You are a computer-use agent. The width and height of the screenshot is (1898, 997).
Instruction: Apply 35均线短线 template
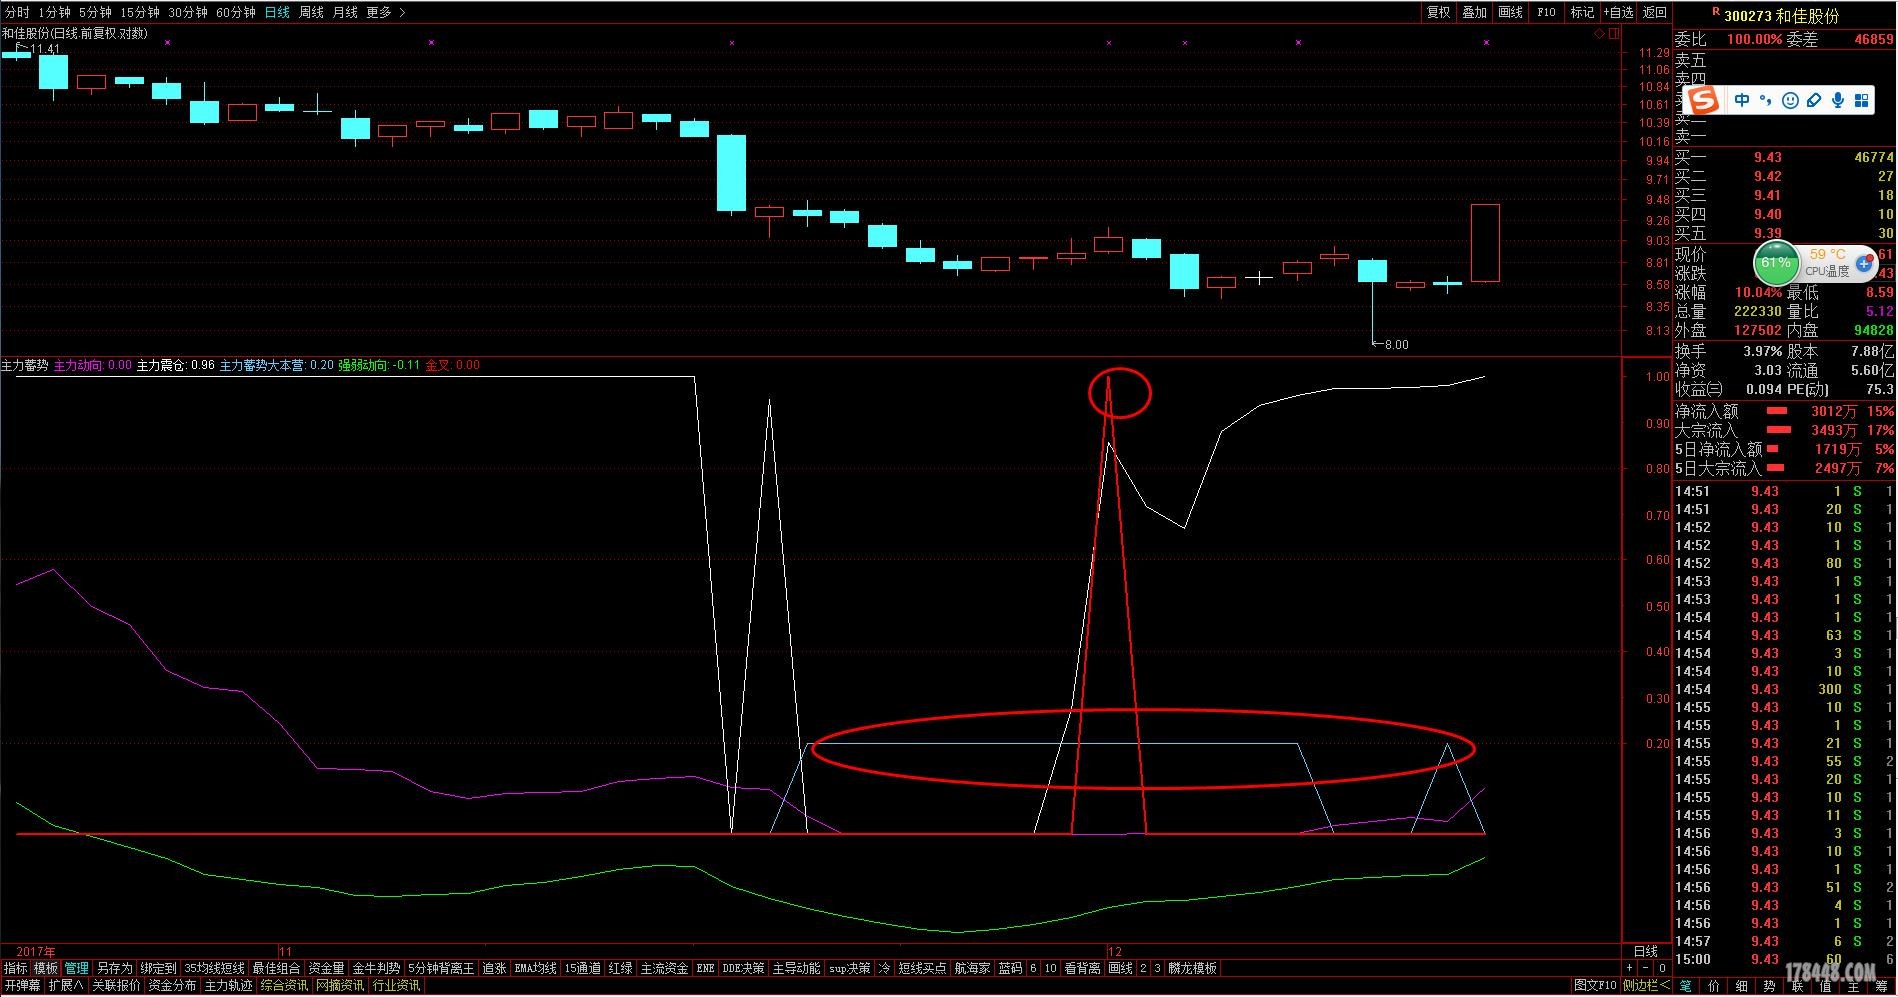[214, 968]
